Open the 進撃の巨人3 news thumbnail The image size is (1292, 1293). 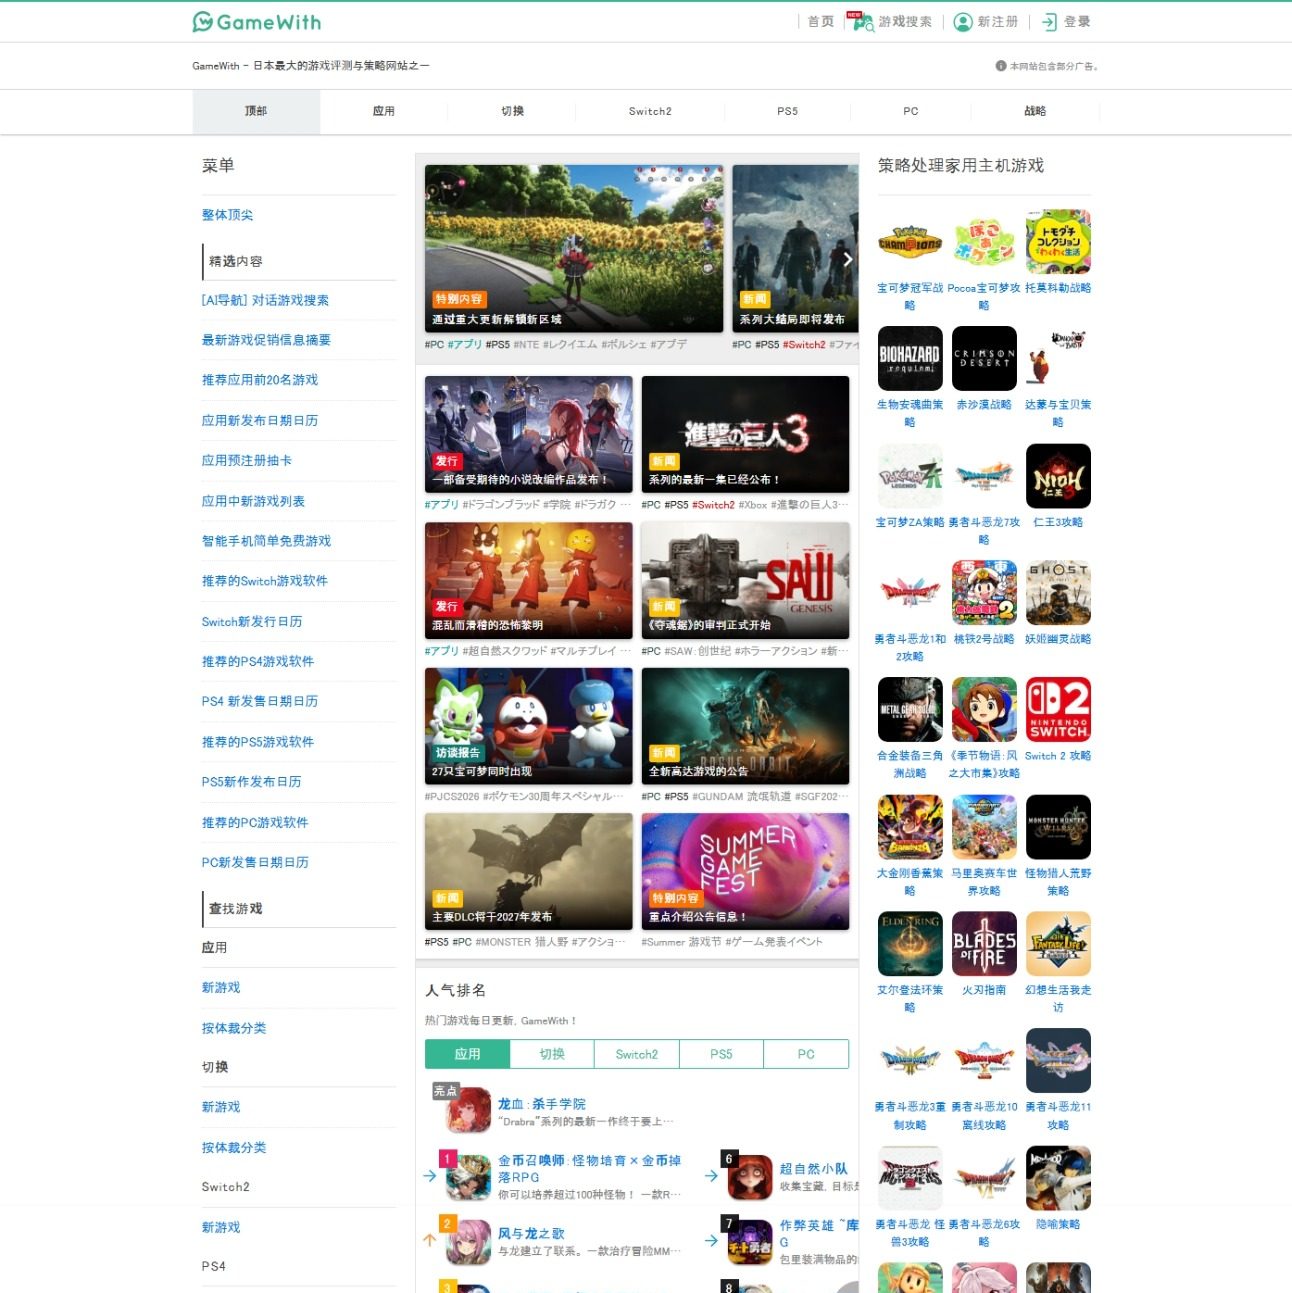click(745, 434)
